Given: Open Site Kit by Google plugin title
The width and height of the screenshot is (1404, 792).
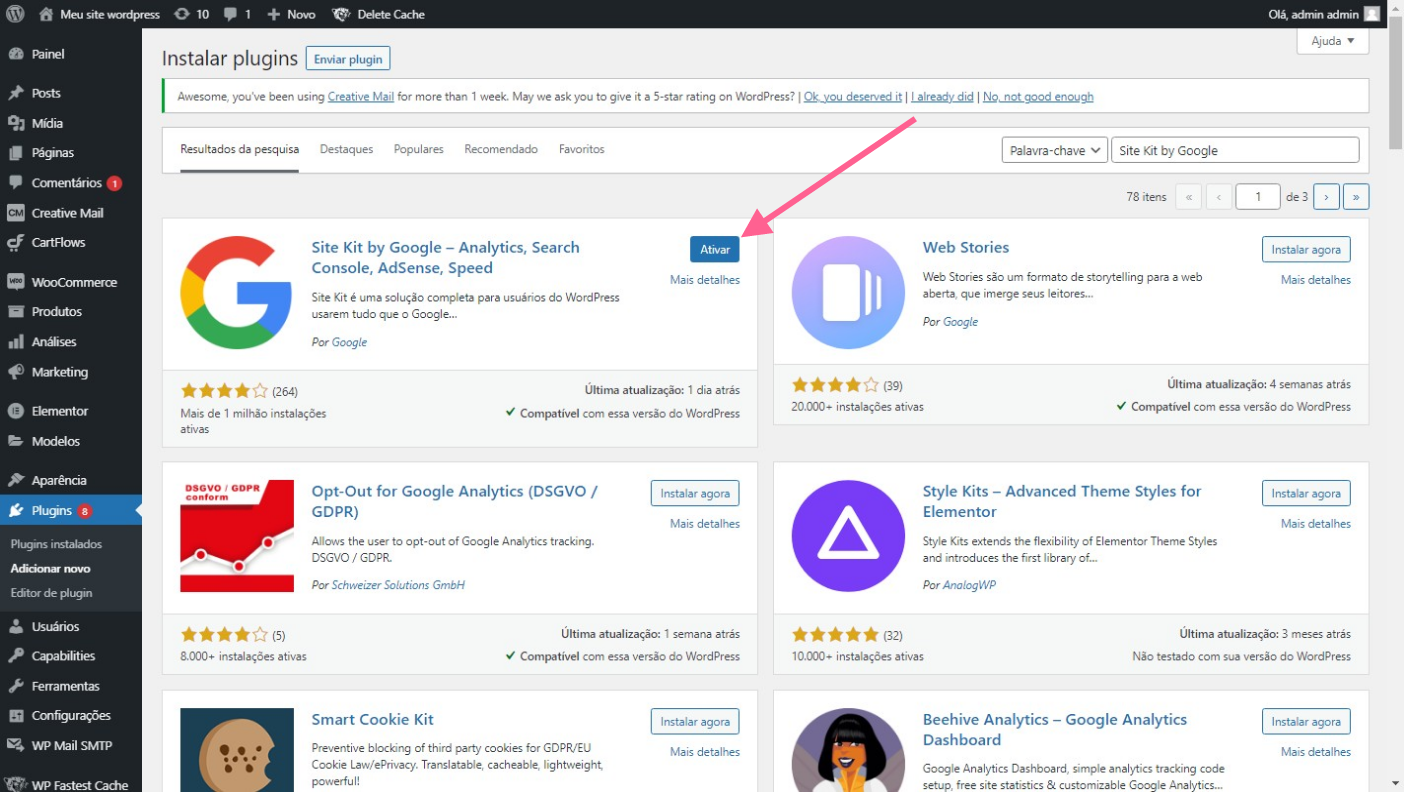Looking at the screenshot, I should (x=446, y=258).
